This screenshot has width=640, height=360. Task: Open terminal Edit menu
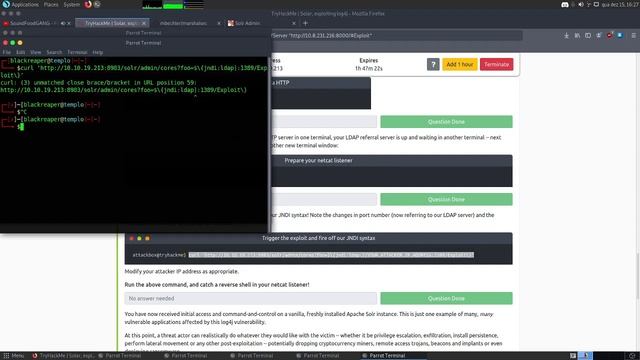pos(20,52)
